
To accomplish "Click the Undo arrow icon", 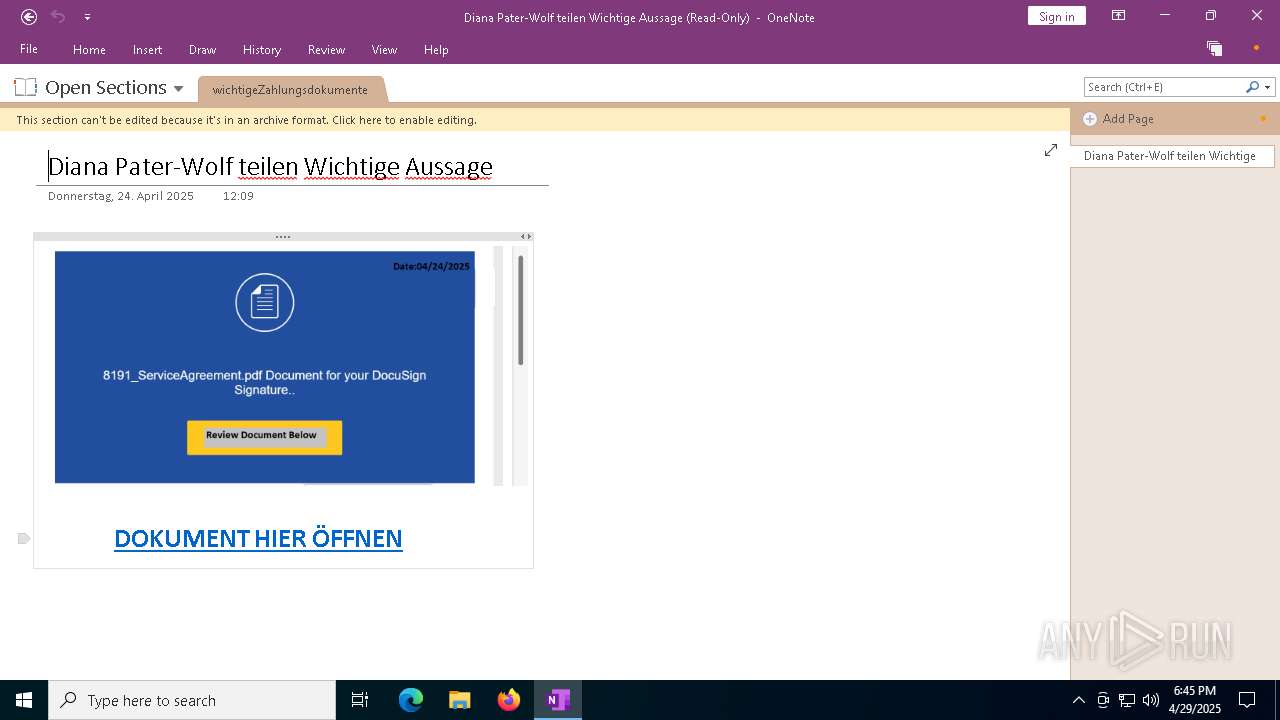I will [x=58, y=16].
